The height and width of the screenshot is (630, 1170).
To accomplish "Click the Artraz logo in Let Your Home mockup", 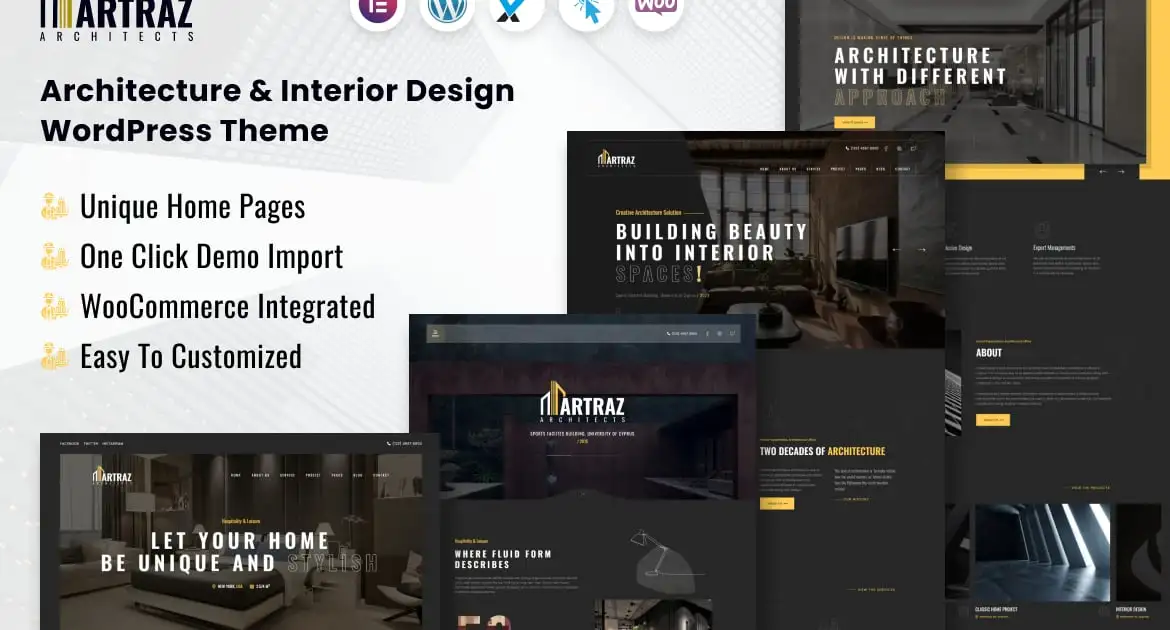I will pyautogui.click(x=112, y=476).
